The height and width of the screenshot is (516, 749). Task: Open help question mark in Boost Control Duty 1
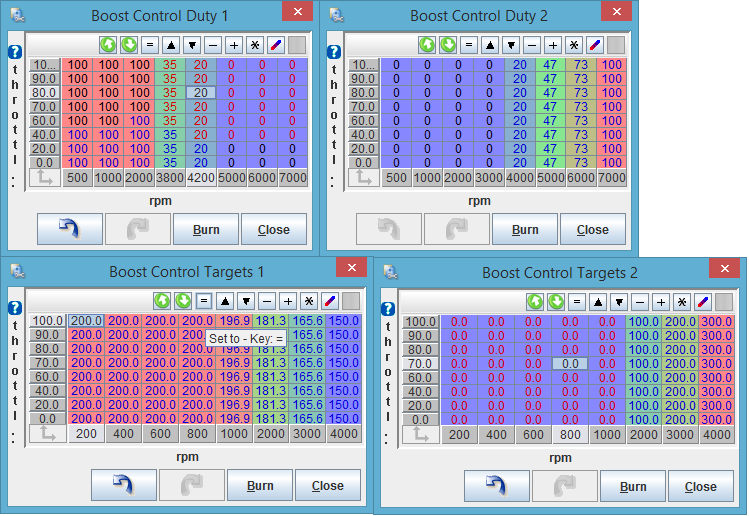pos(15,52)
